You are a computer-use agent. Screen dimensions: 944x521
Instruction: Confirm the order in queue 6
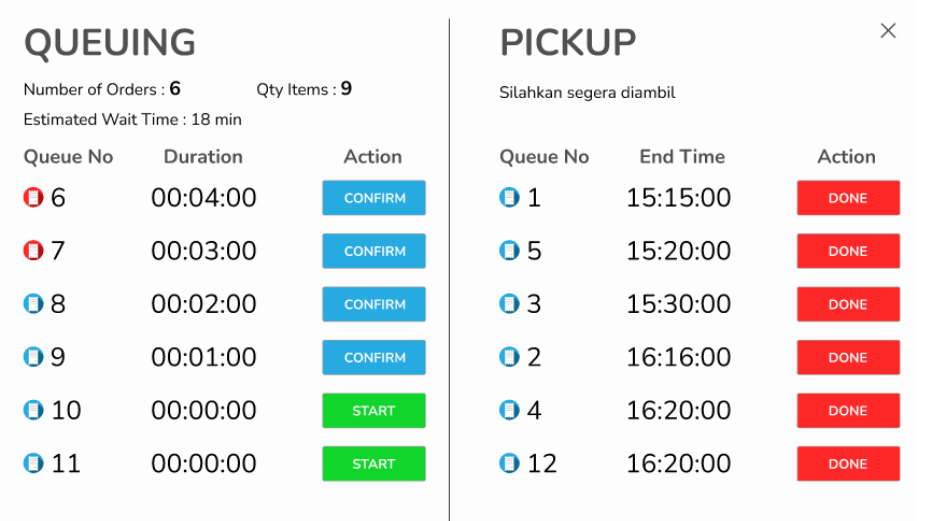[374, 198]
